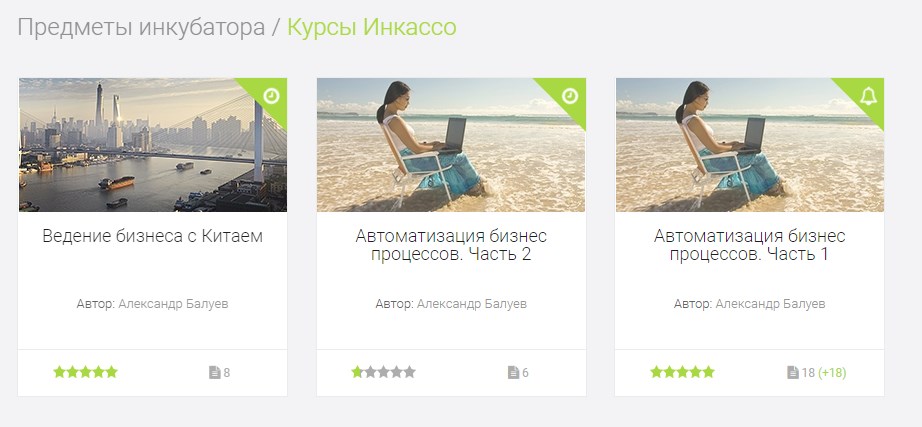Click the fifth star on Часть 1 rating

click(708, 372)
